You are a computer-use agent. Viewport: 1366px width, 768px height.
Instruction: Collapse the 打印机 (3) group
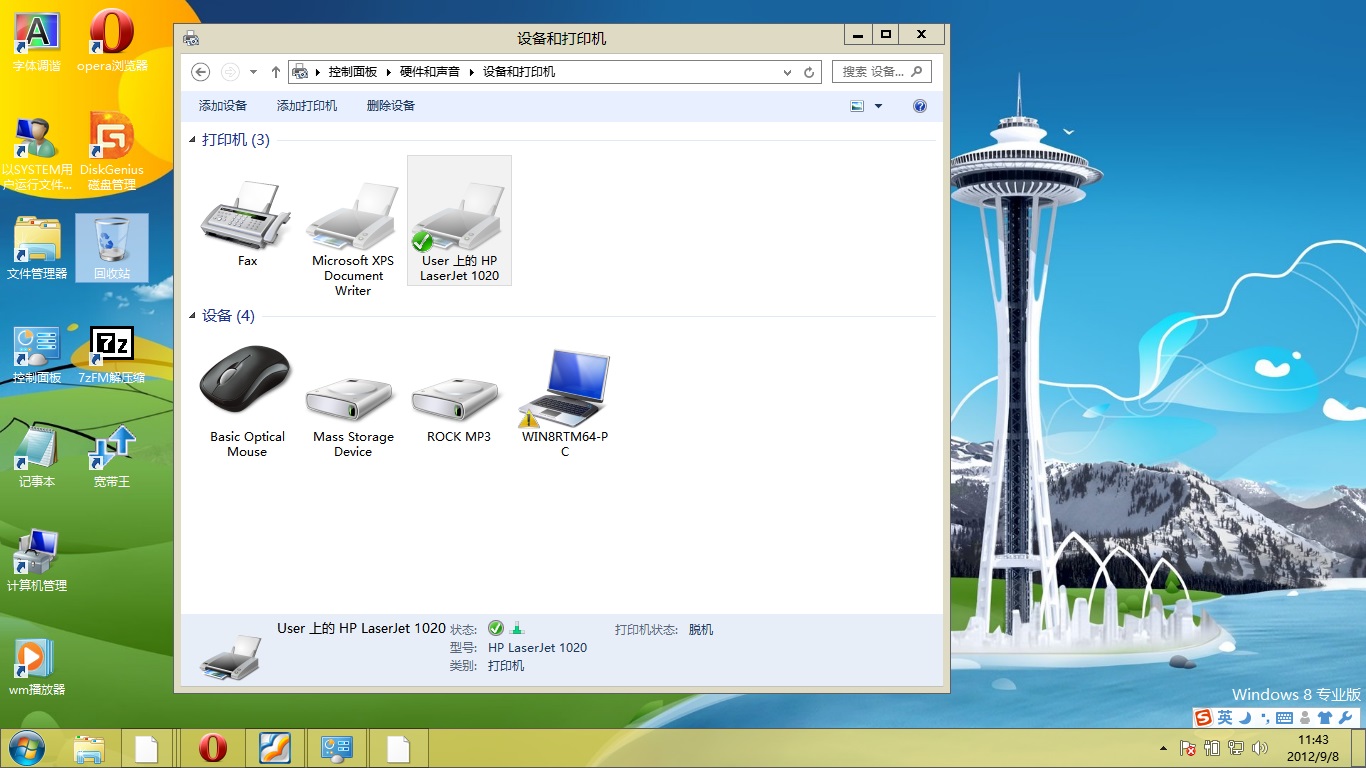point(193,141)
